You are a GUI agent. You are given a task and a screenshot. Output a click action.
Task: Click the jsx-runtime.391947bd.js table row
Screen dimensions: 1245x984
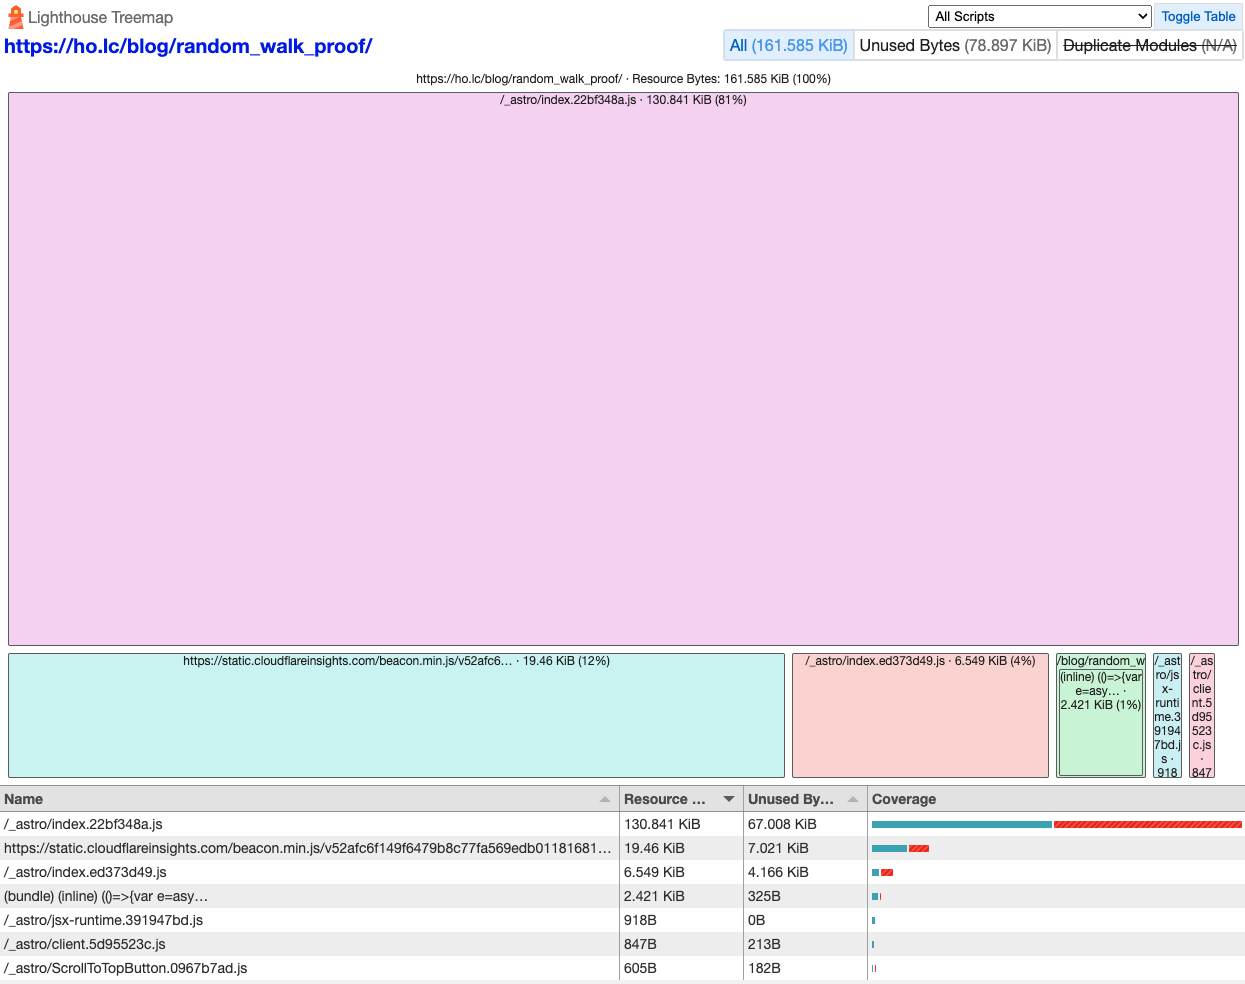pos(300,919)
